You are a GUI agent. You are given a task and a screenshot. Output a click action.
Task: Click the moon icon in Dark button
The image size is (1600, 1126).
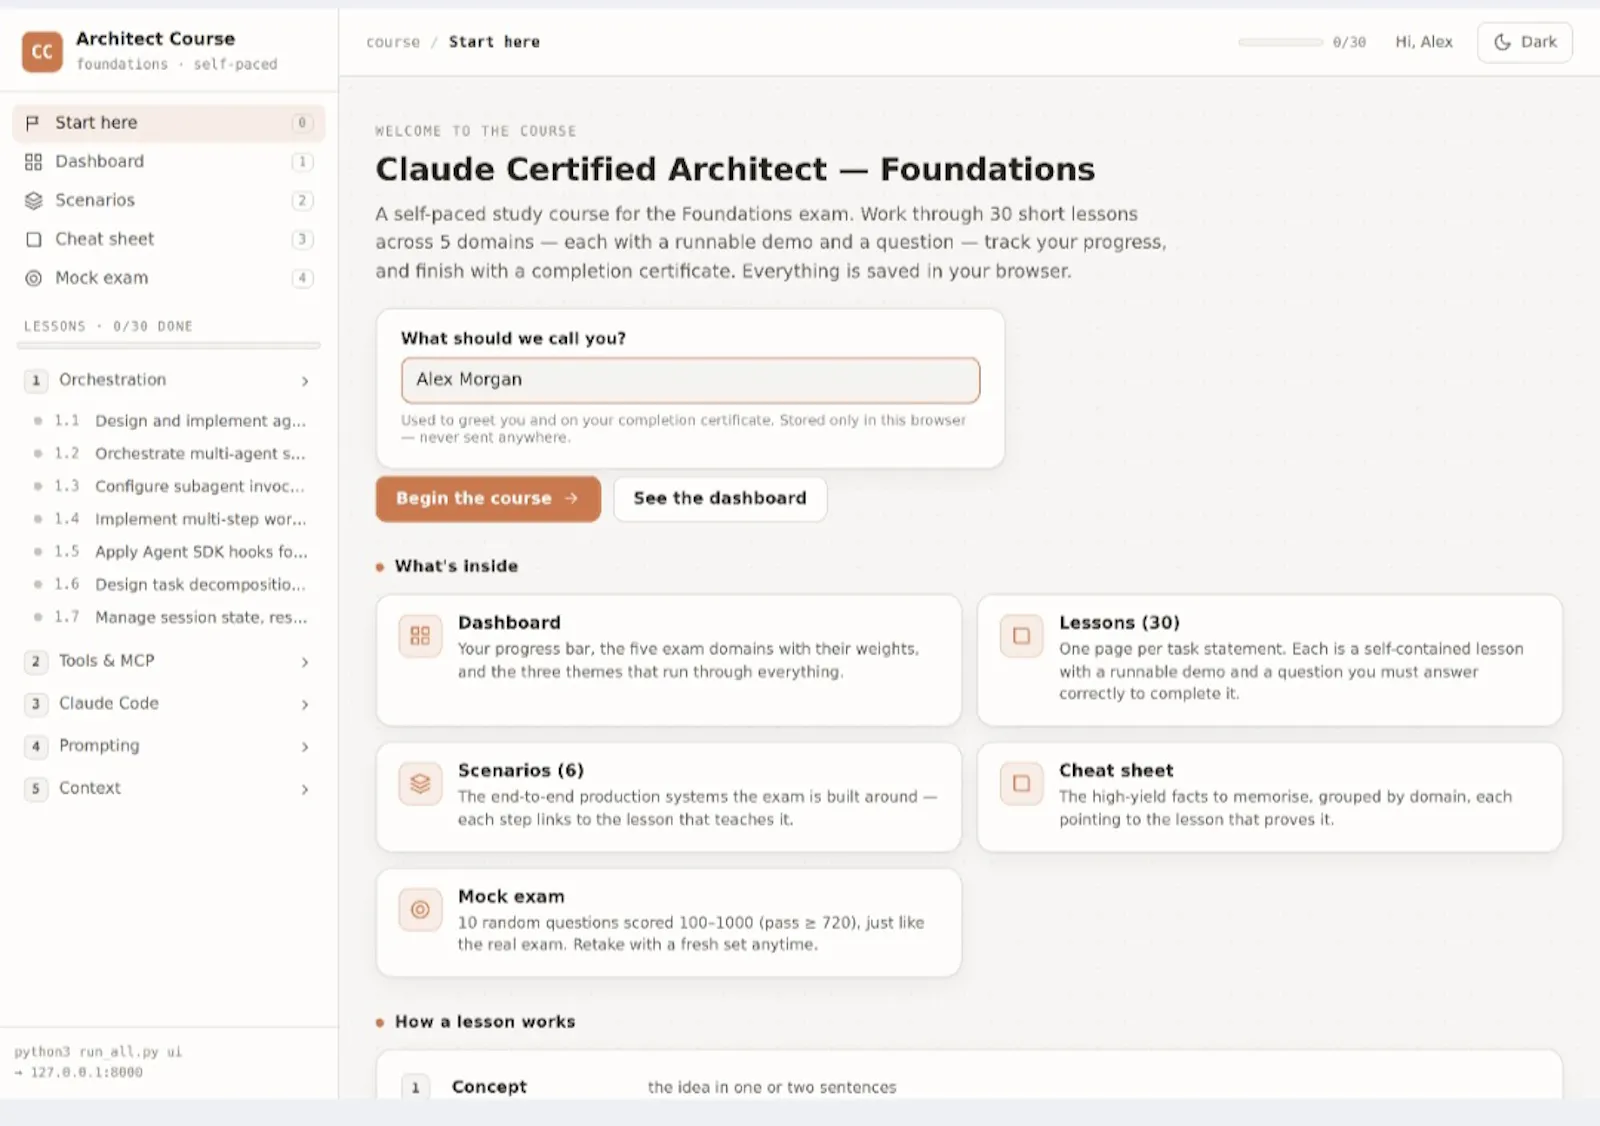[x=1502, y=42]
